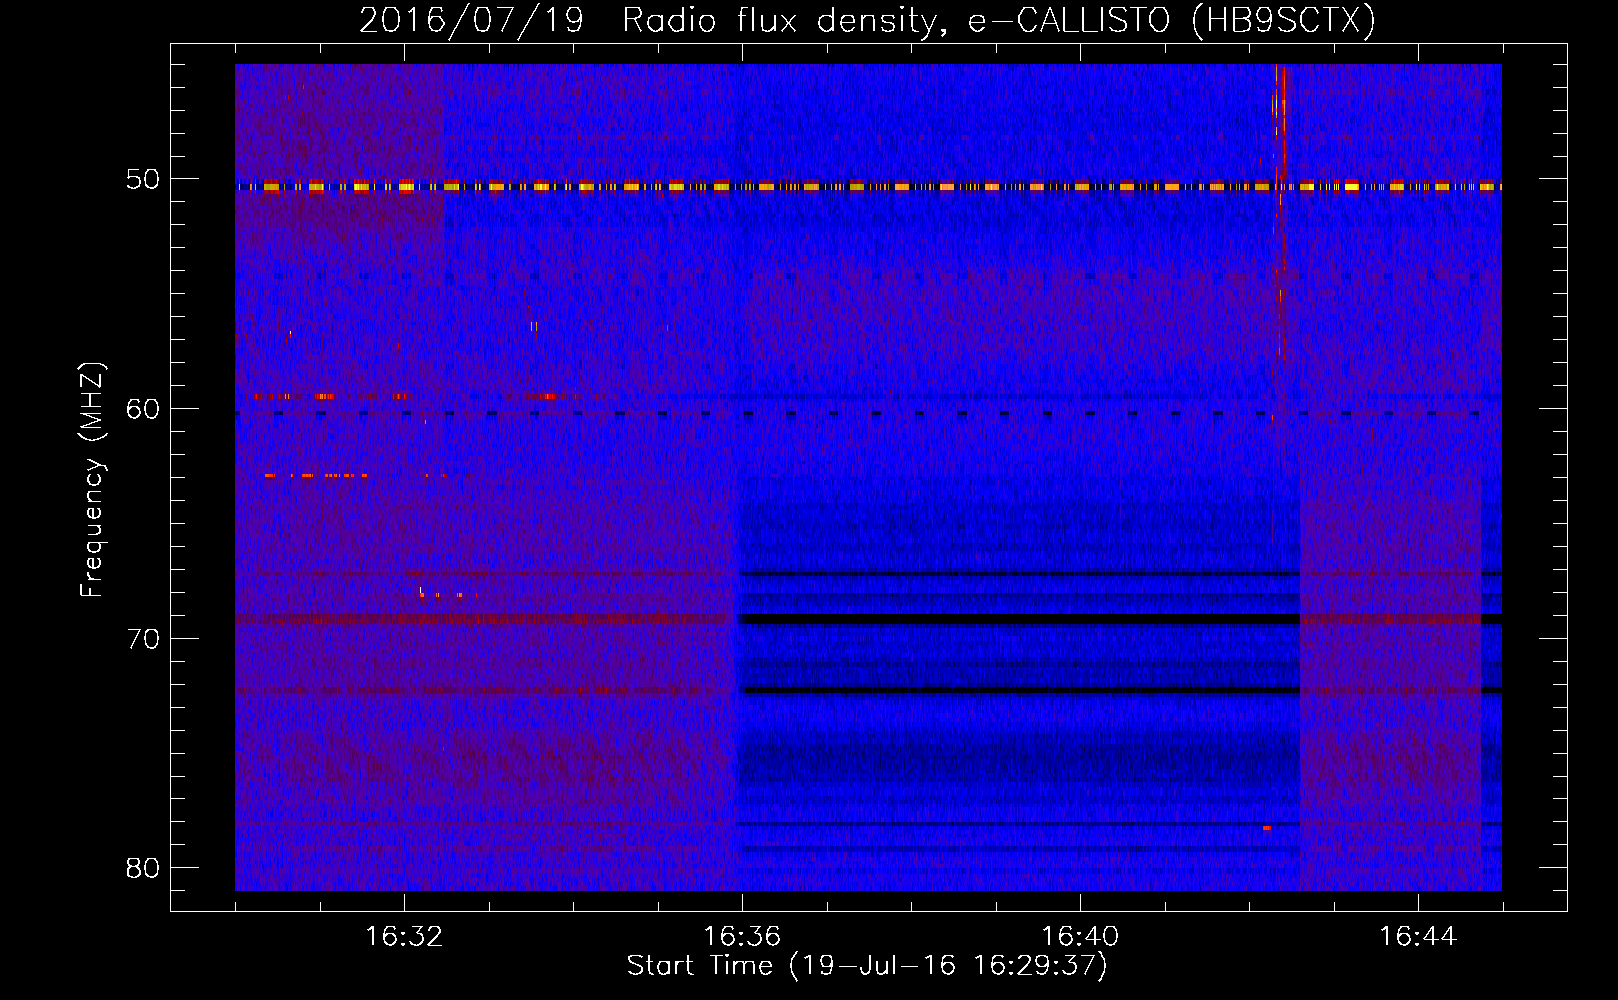Click the bright yellow interference line at 50 MHz
Image resolution: width=1618 pixels, height=1000 pixels.
click(x=868, y=186)
